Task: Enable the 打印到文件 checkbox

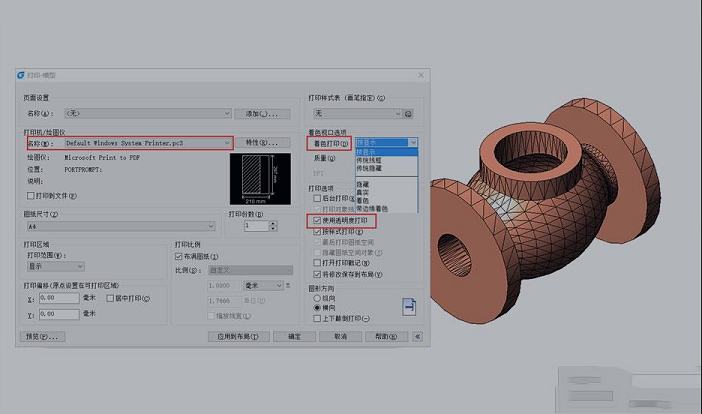Action: coord(29,196)
